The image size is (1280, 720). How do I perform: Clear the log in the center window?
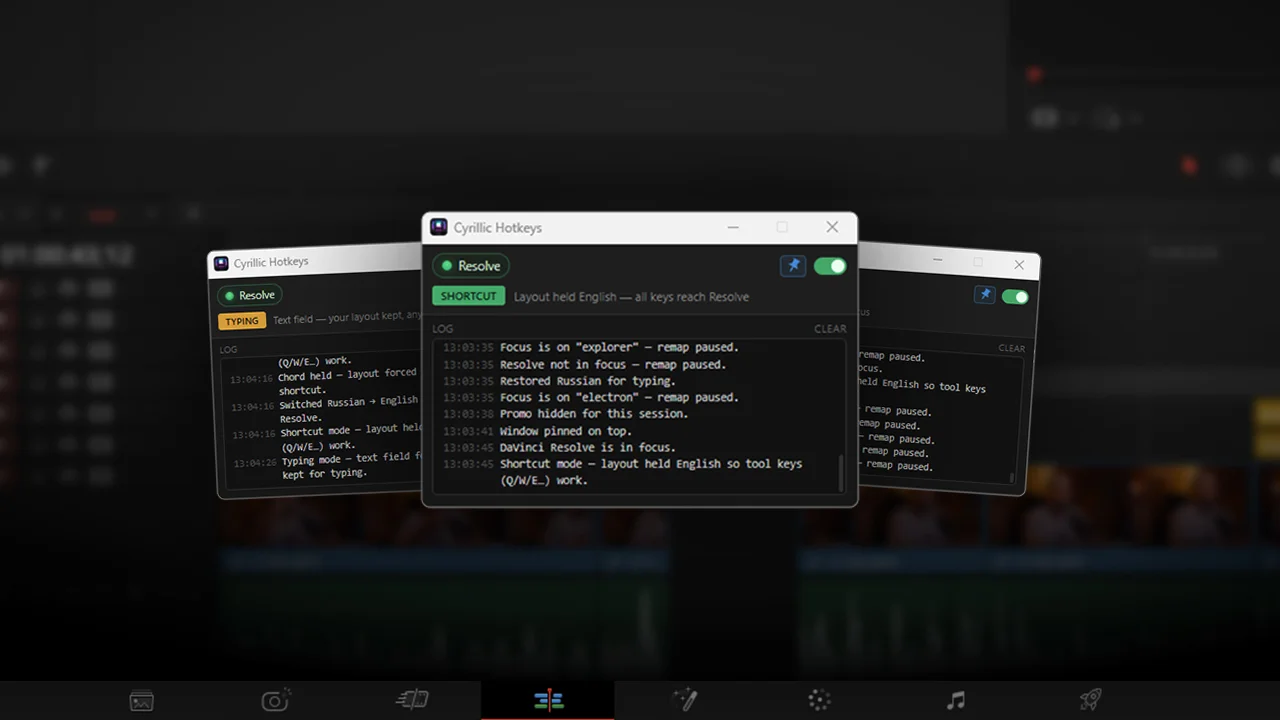pos(830,329)
